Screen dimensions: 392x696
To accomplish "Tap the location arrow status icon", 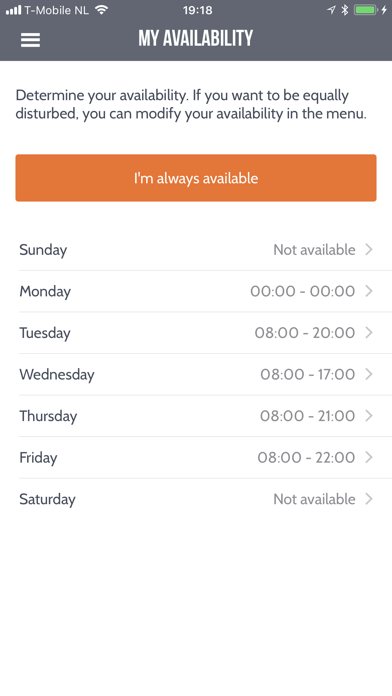I will pyautogui.click(x=331, y=10).
